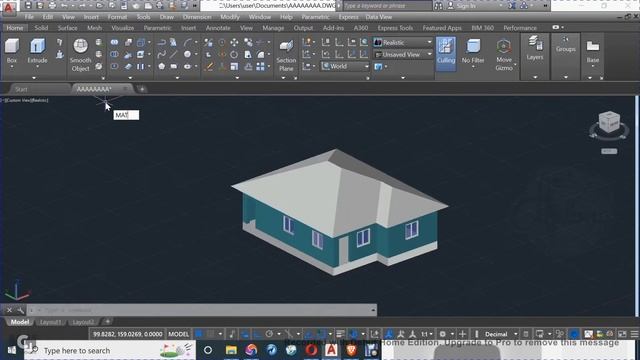Expand the command line history arrow

[x=373, y=310]
